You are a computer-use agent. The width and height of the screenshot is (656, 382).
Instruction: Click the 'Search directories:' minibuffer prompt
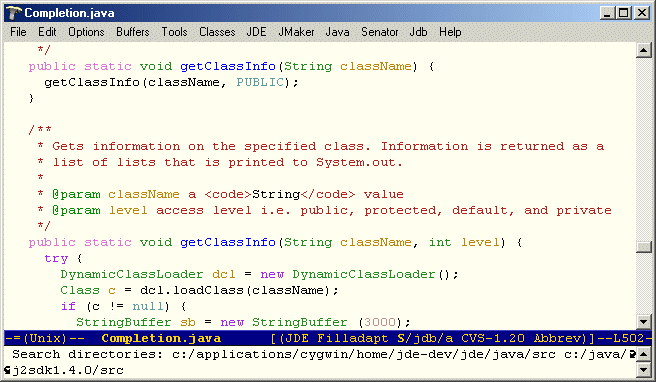pyautogui.click(x=87, y=354)
